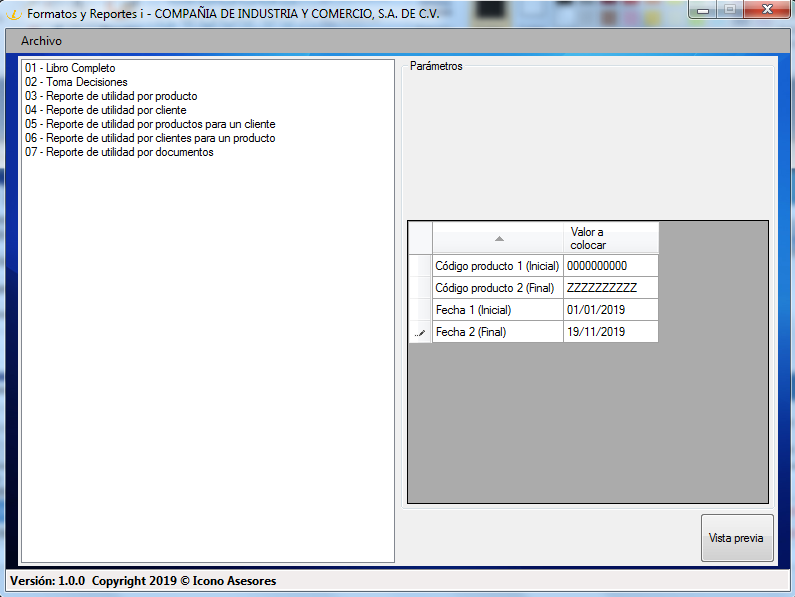Select the 02 - Toma Decisiones report
The width and height of the screenshot is (795, 597).
pos(76,82)
